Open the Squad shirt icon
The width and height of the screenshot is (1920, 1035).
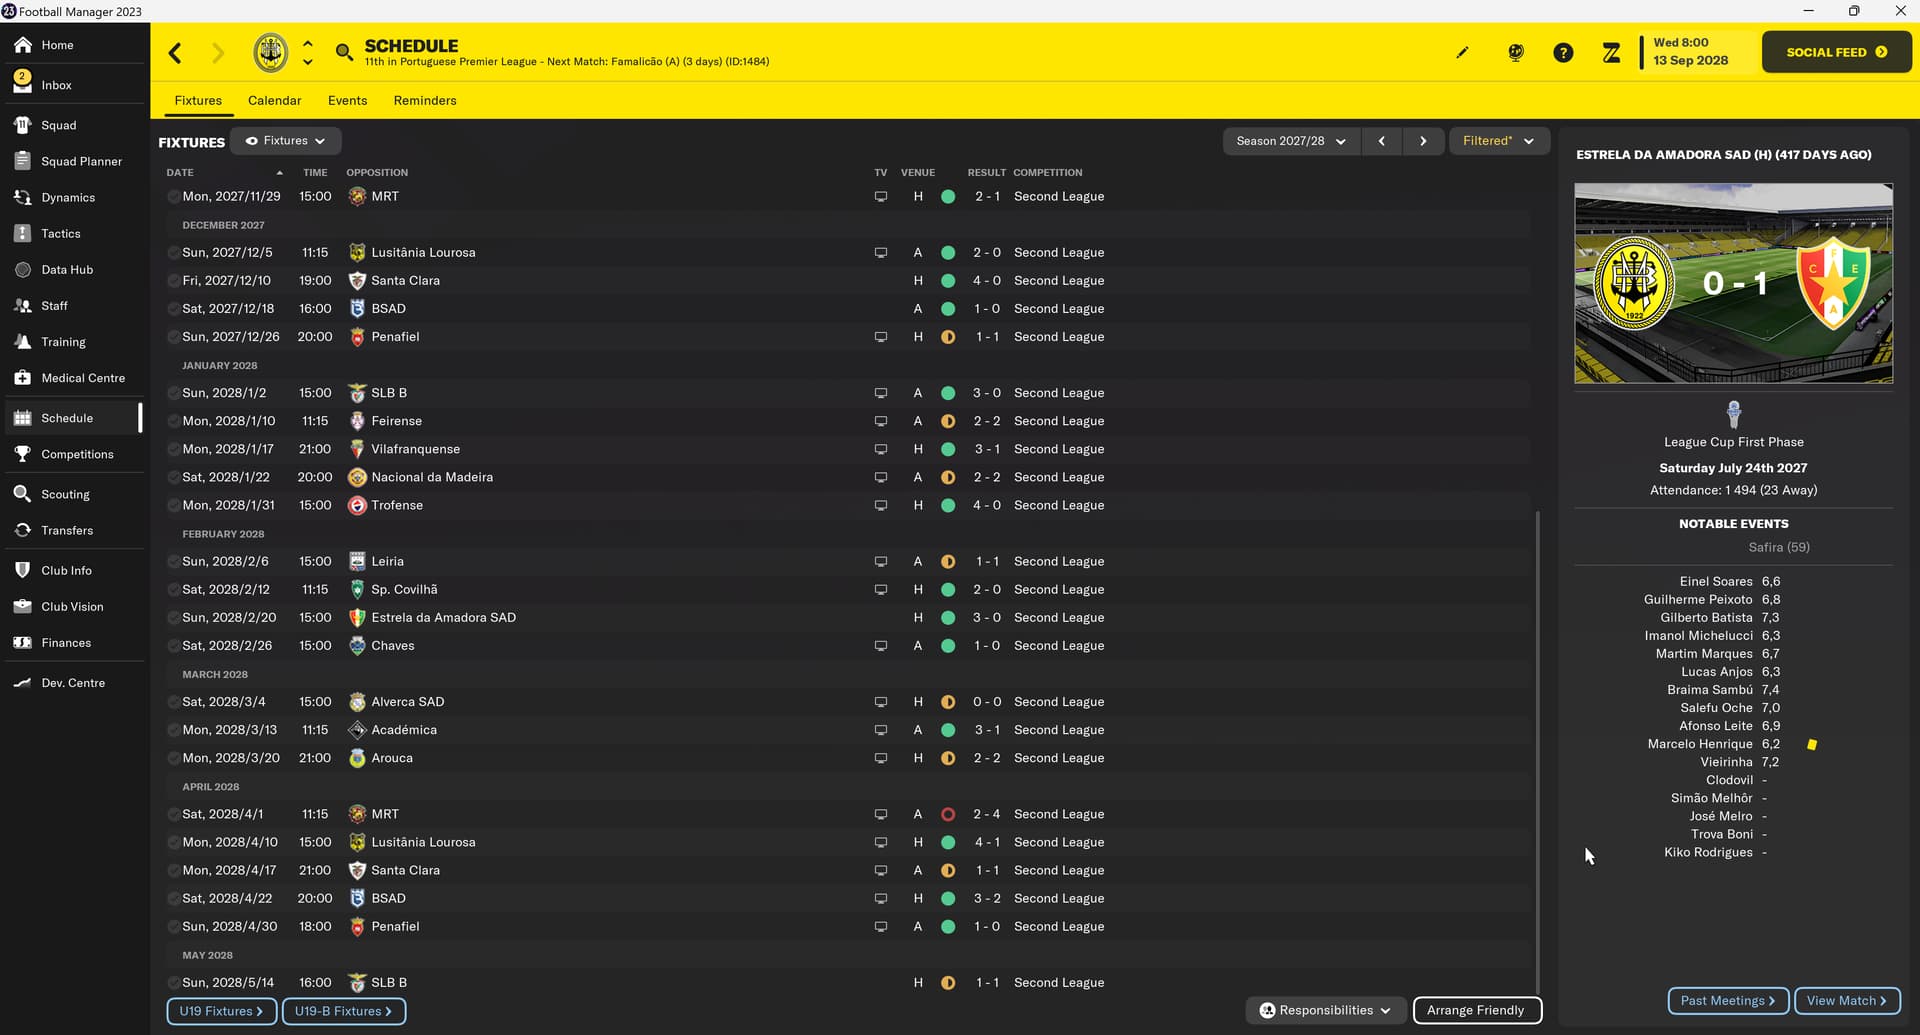point(23,125)
